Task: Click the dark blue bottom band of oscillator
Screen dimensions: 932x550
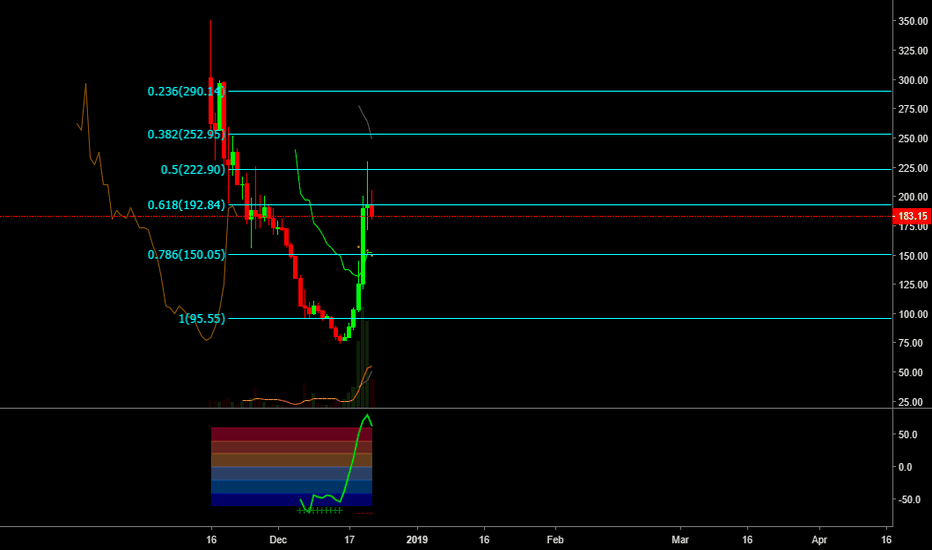Action: tap(291, 500)
